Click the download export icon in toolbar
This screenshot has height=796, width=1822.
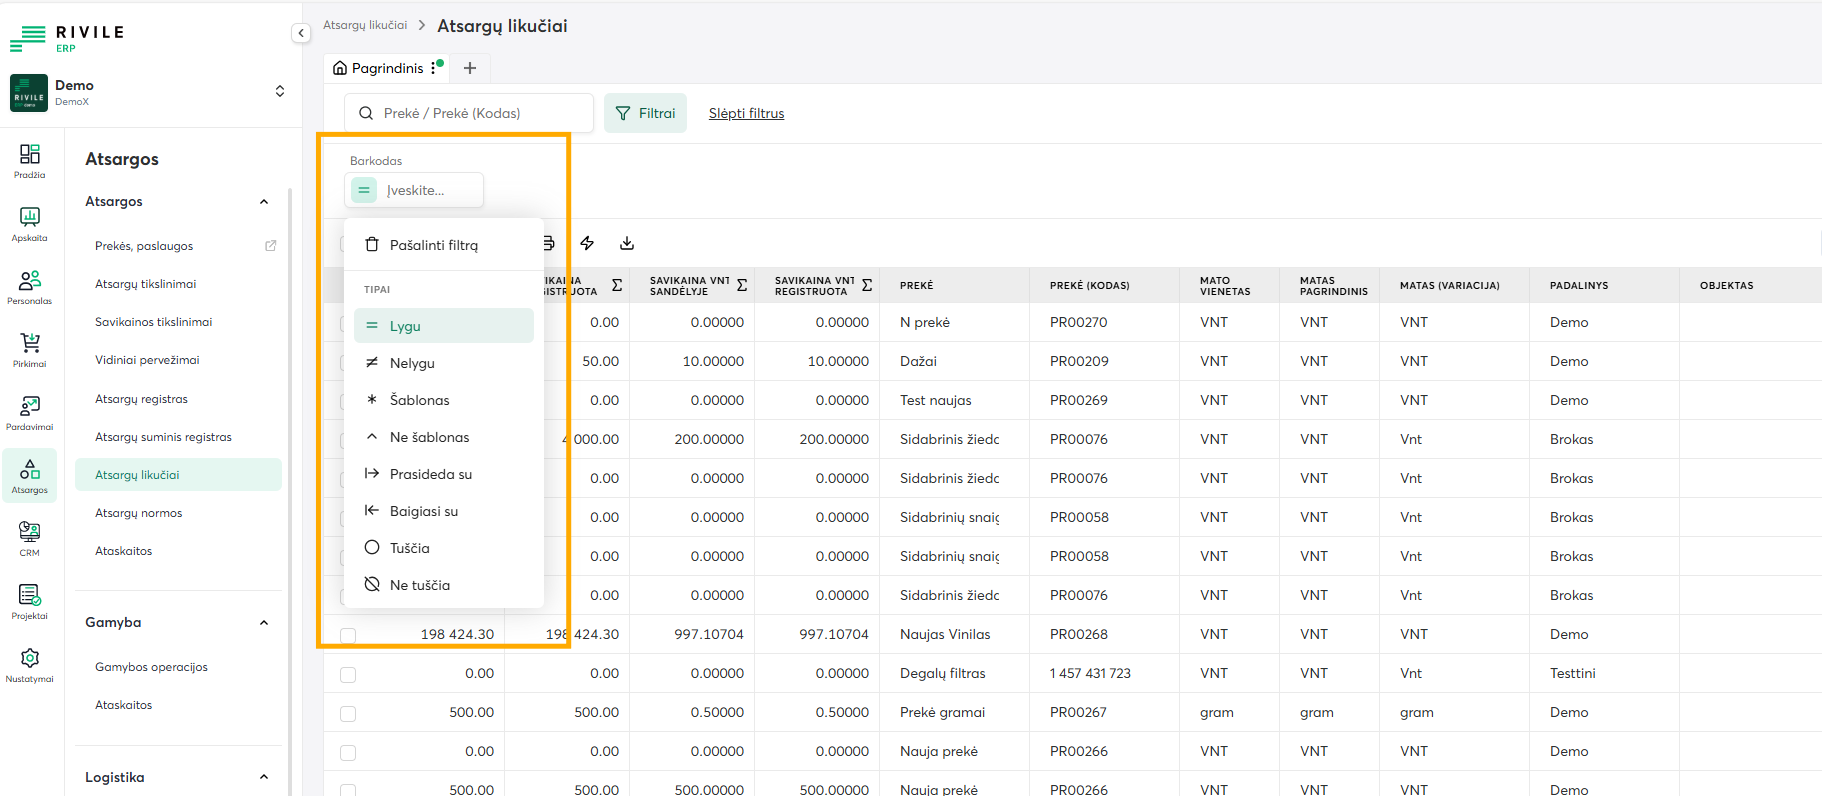click(627, 243)
